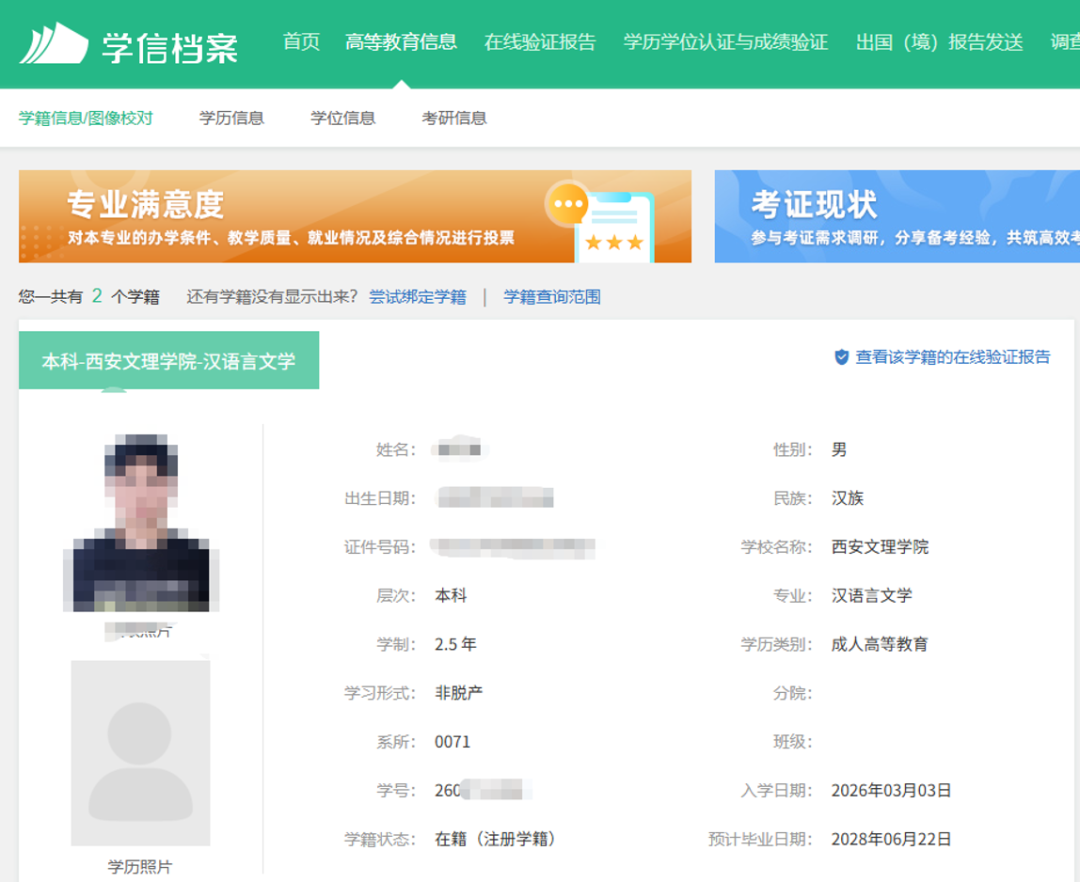Select the 成人高等教育 value
Screen dimensions: 1080x882
pyautogui.click(x=880, y=644)
